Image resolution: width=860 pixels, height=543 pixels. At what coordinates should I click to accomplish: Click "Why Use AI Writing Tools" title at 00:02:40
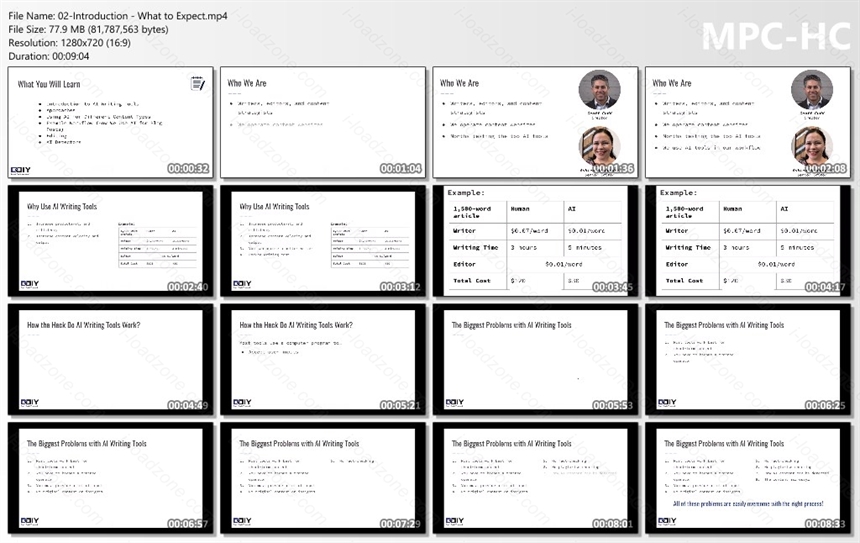(x=62, y=207)
